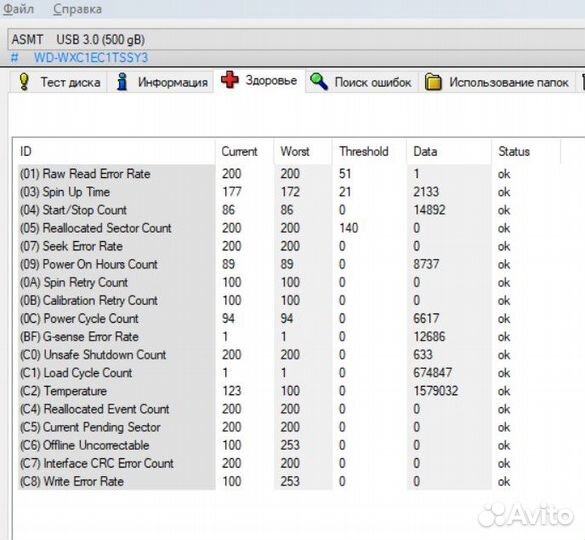Open the ASMT USB 3.0 drive selector

[296, 40]
